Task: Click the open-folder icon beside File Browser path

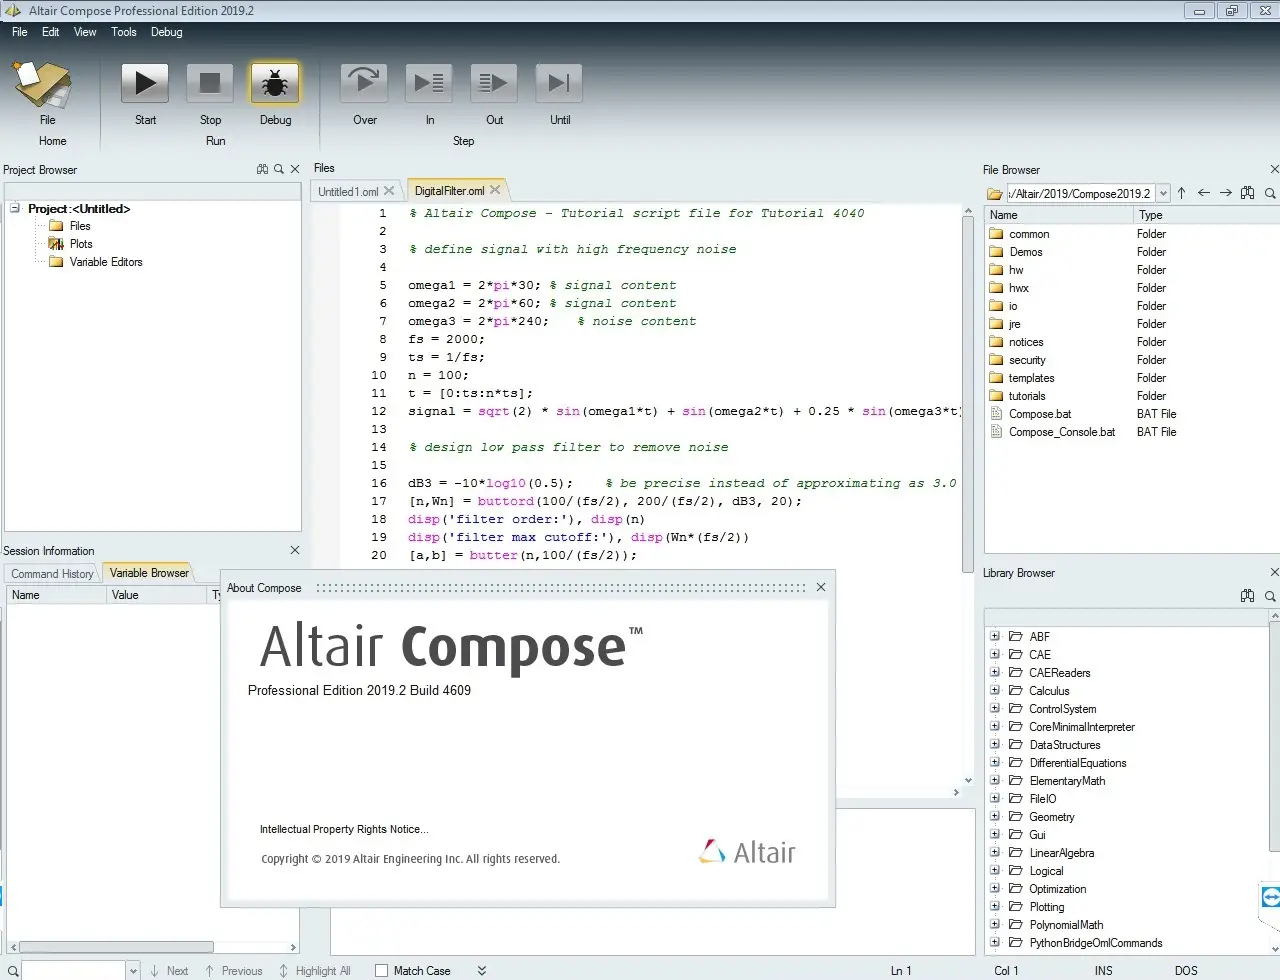Action: 994,194
